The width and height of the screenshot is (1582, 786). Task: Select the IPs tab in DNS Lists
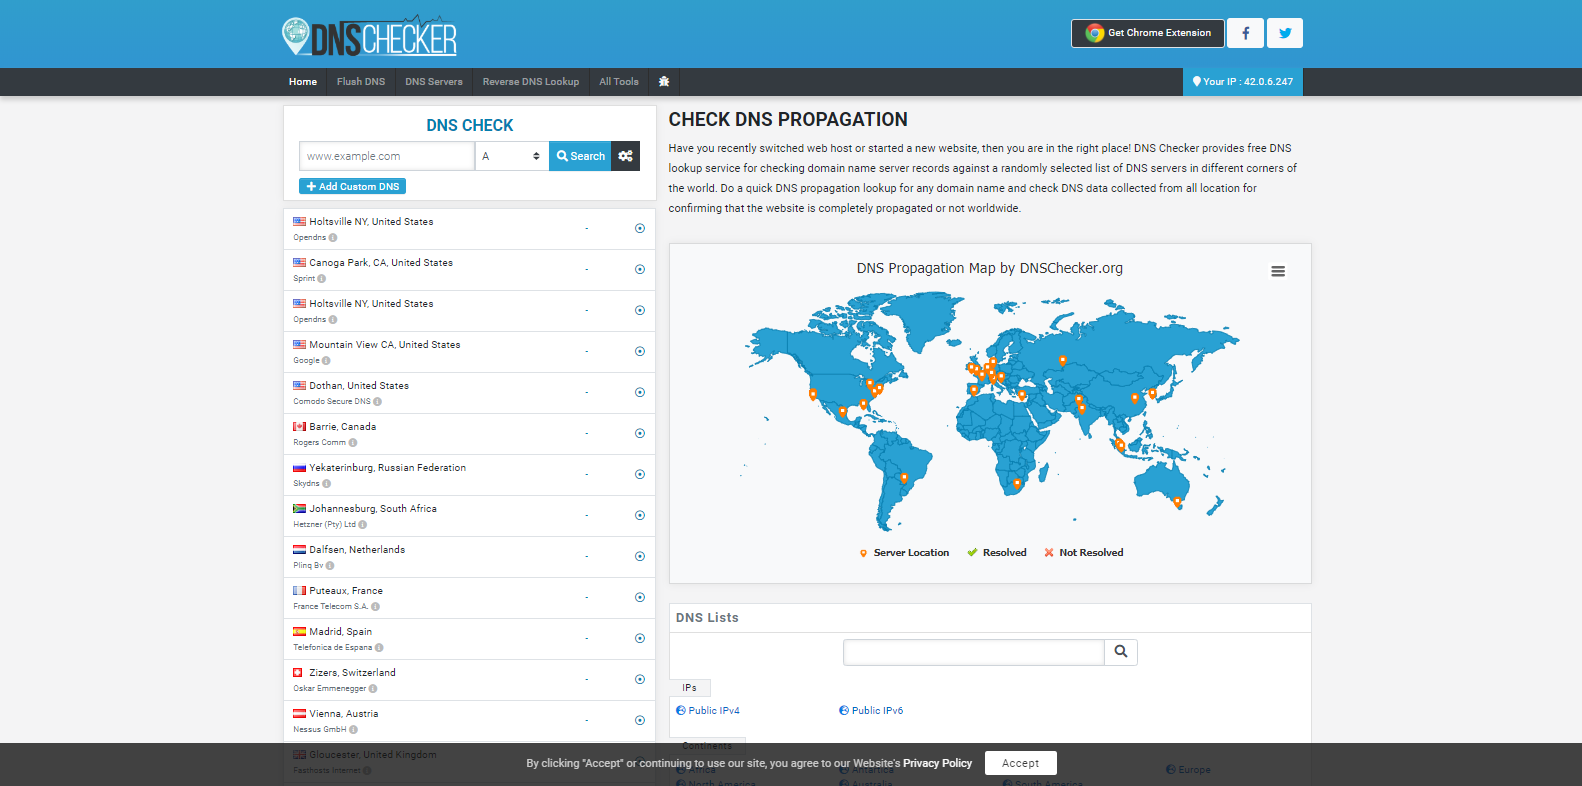(690, 688)
